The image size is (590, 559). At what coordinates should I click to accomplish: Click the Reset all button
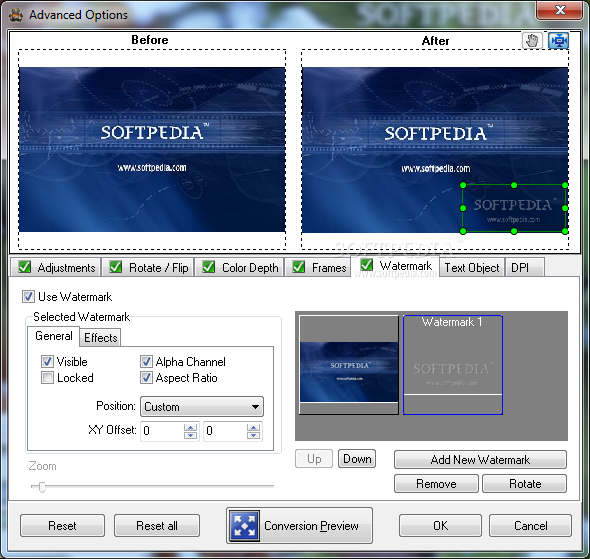tap(157, 526)
